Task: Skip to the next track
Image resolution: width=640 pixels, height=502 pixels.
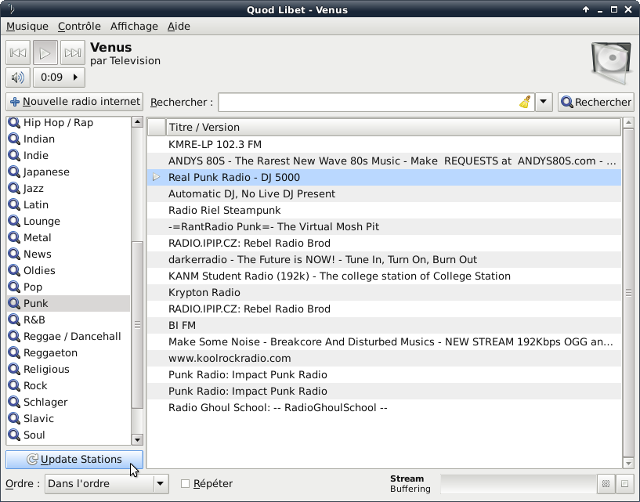Action: pos(72,53)
